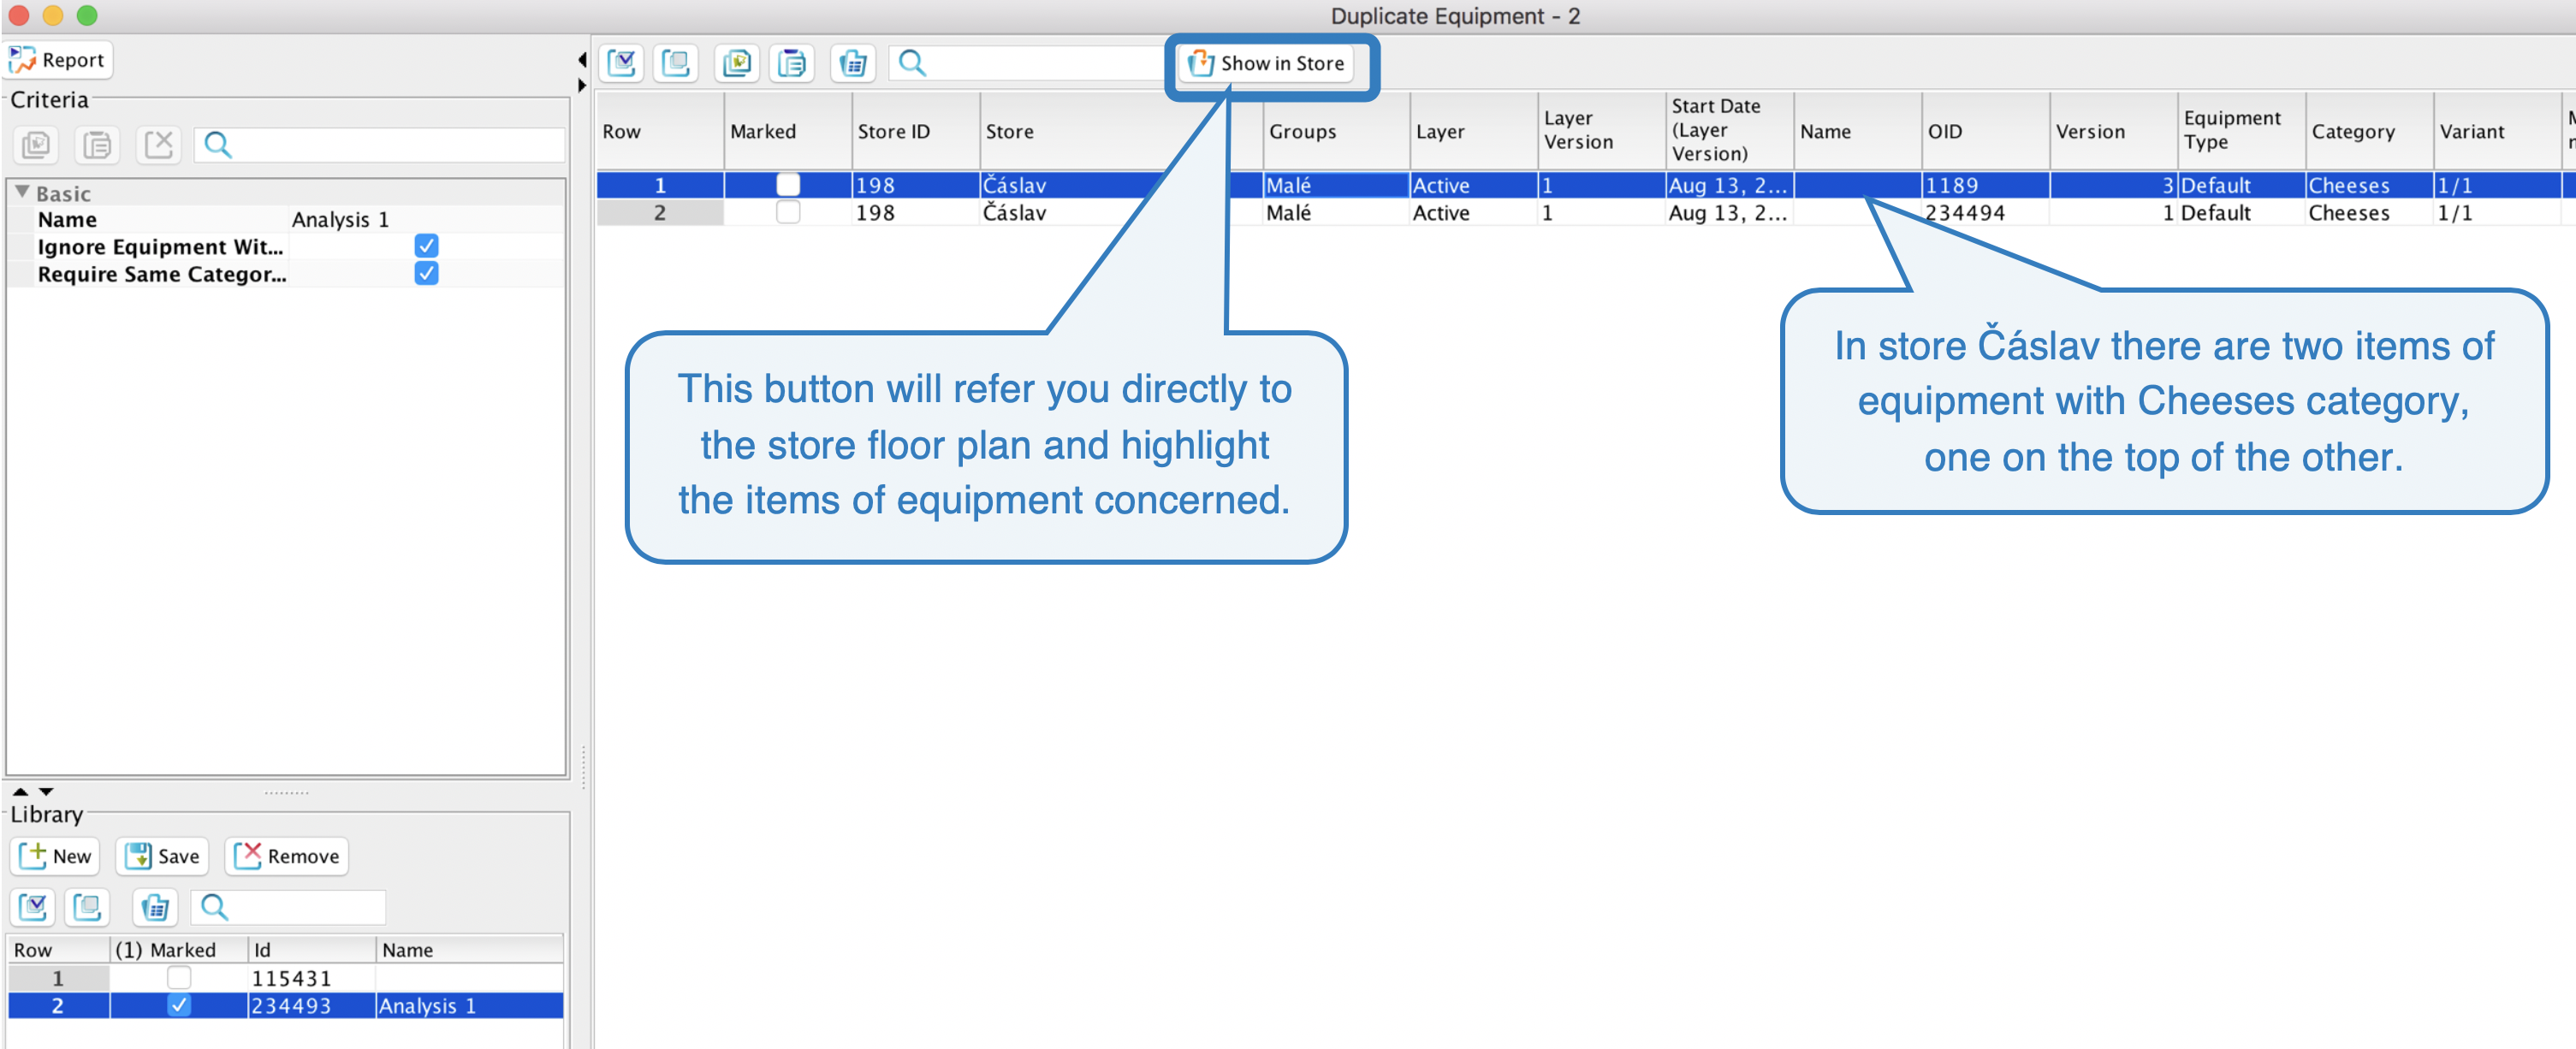The image size is (2576, 1049).
Task: Click New icon in Library panel
Action: pyautogui.click(x=56, y=856)
